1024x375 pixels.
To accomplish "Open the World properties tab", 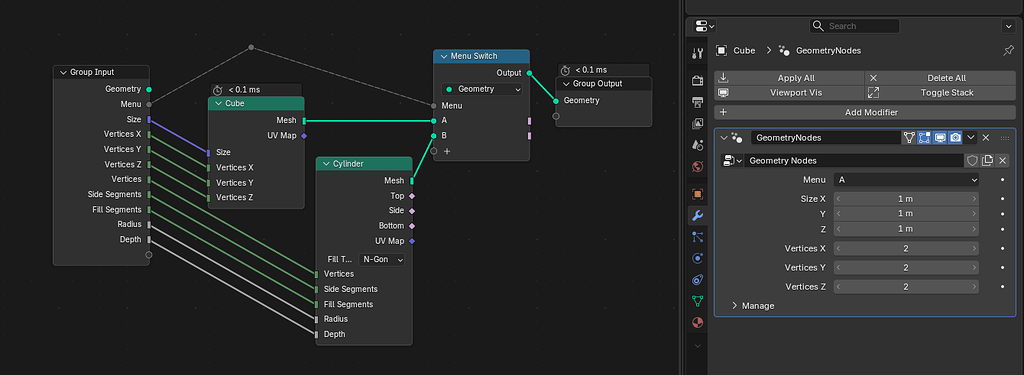I will [697, 166].
